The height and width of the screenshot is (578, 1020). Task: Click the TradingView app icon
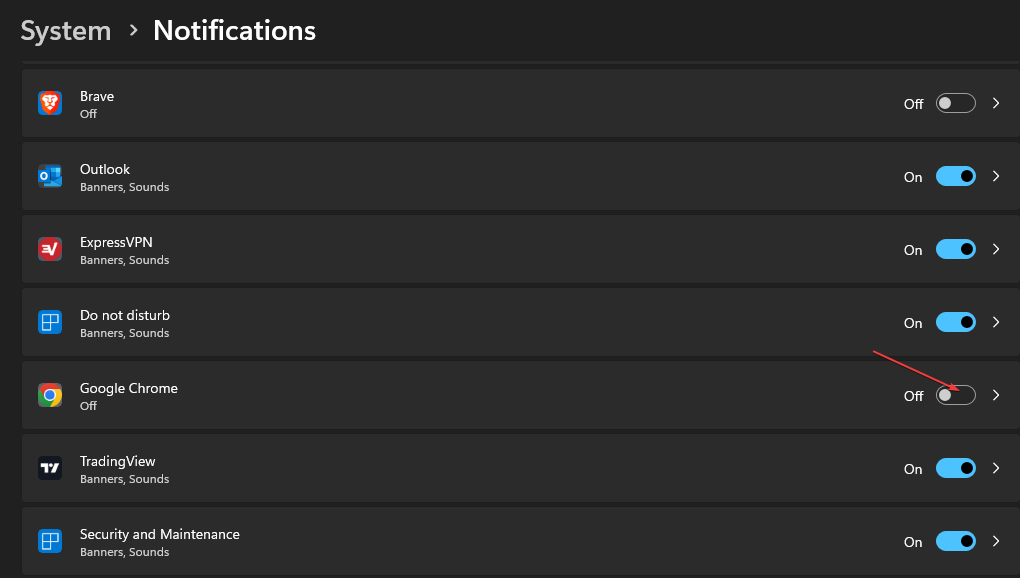point(50,468)
